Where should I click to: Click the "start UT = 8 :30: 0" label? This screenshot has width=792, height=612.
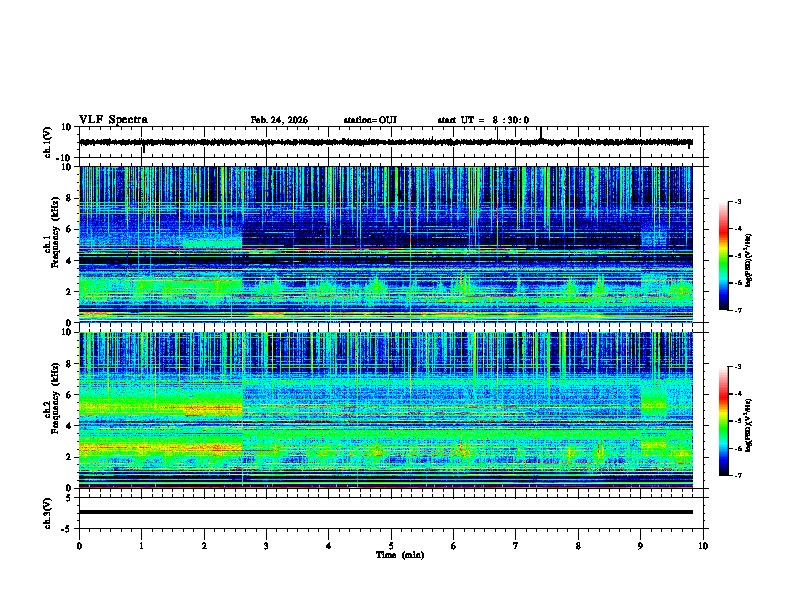483,120
